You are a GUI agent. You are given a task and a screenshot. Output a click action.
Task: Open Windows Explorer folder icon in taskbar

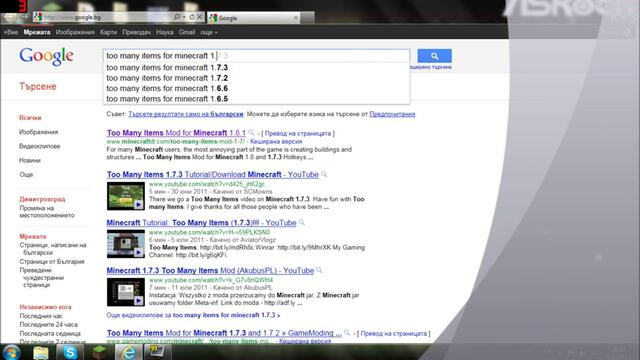41,352
